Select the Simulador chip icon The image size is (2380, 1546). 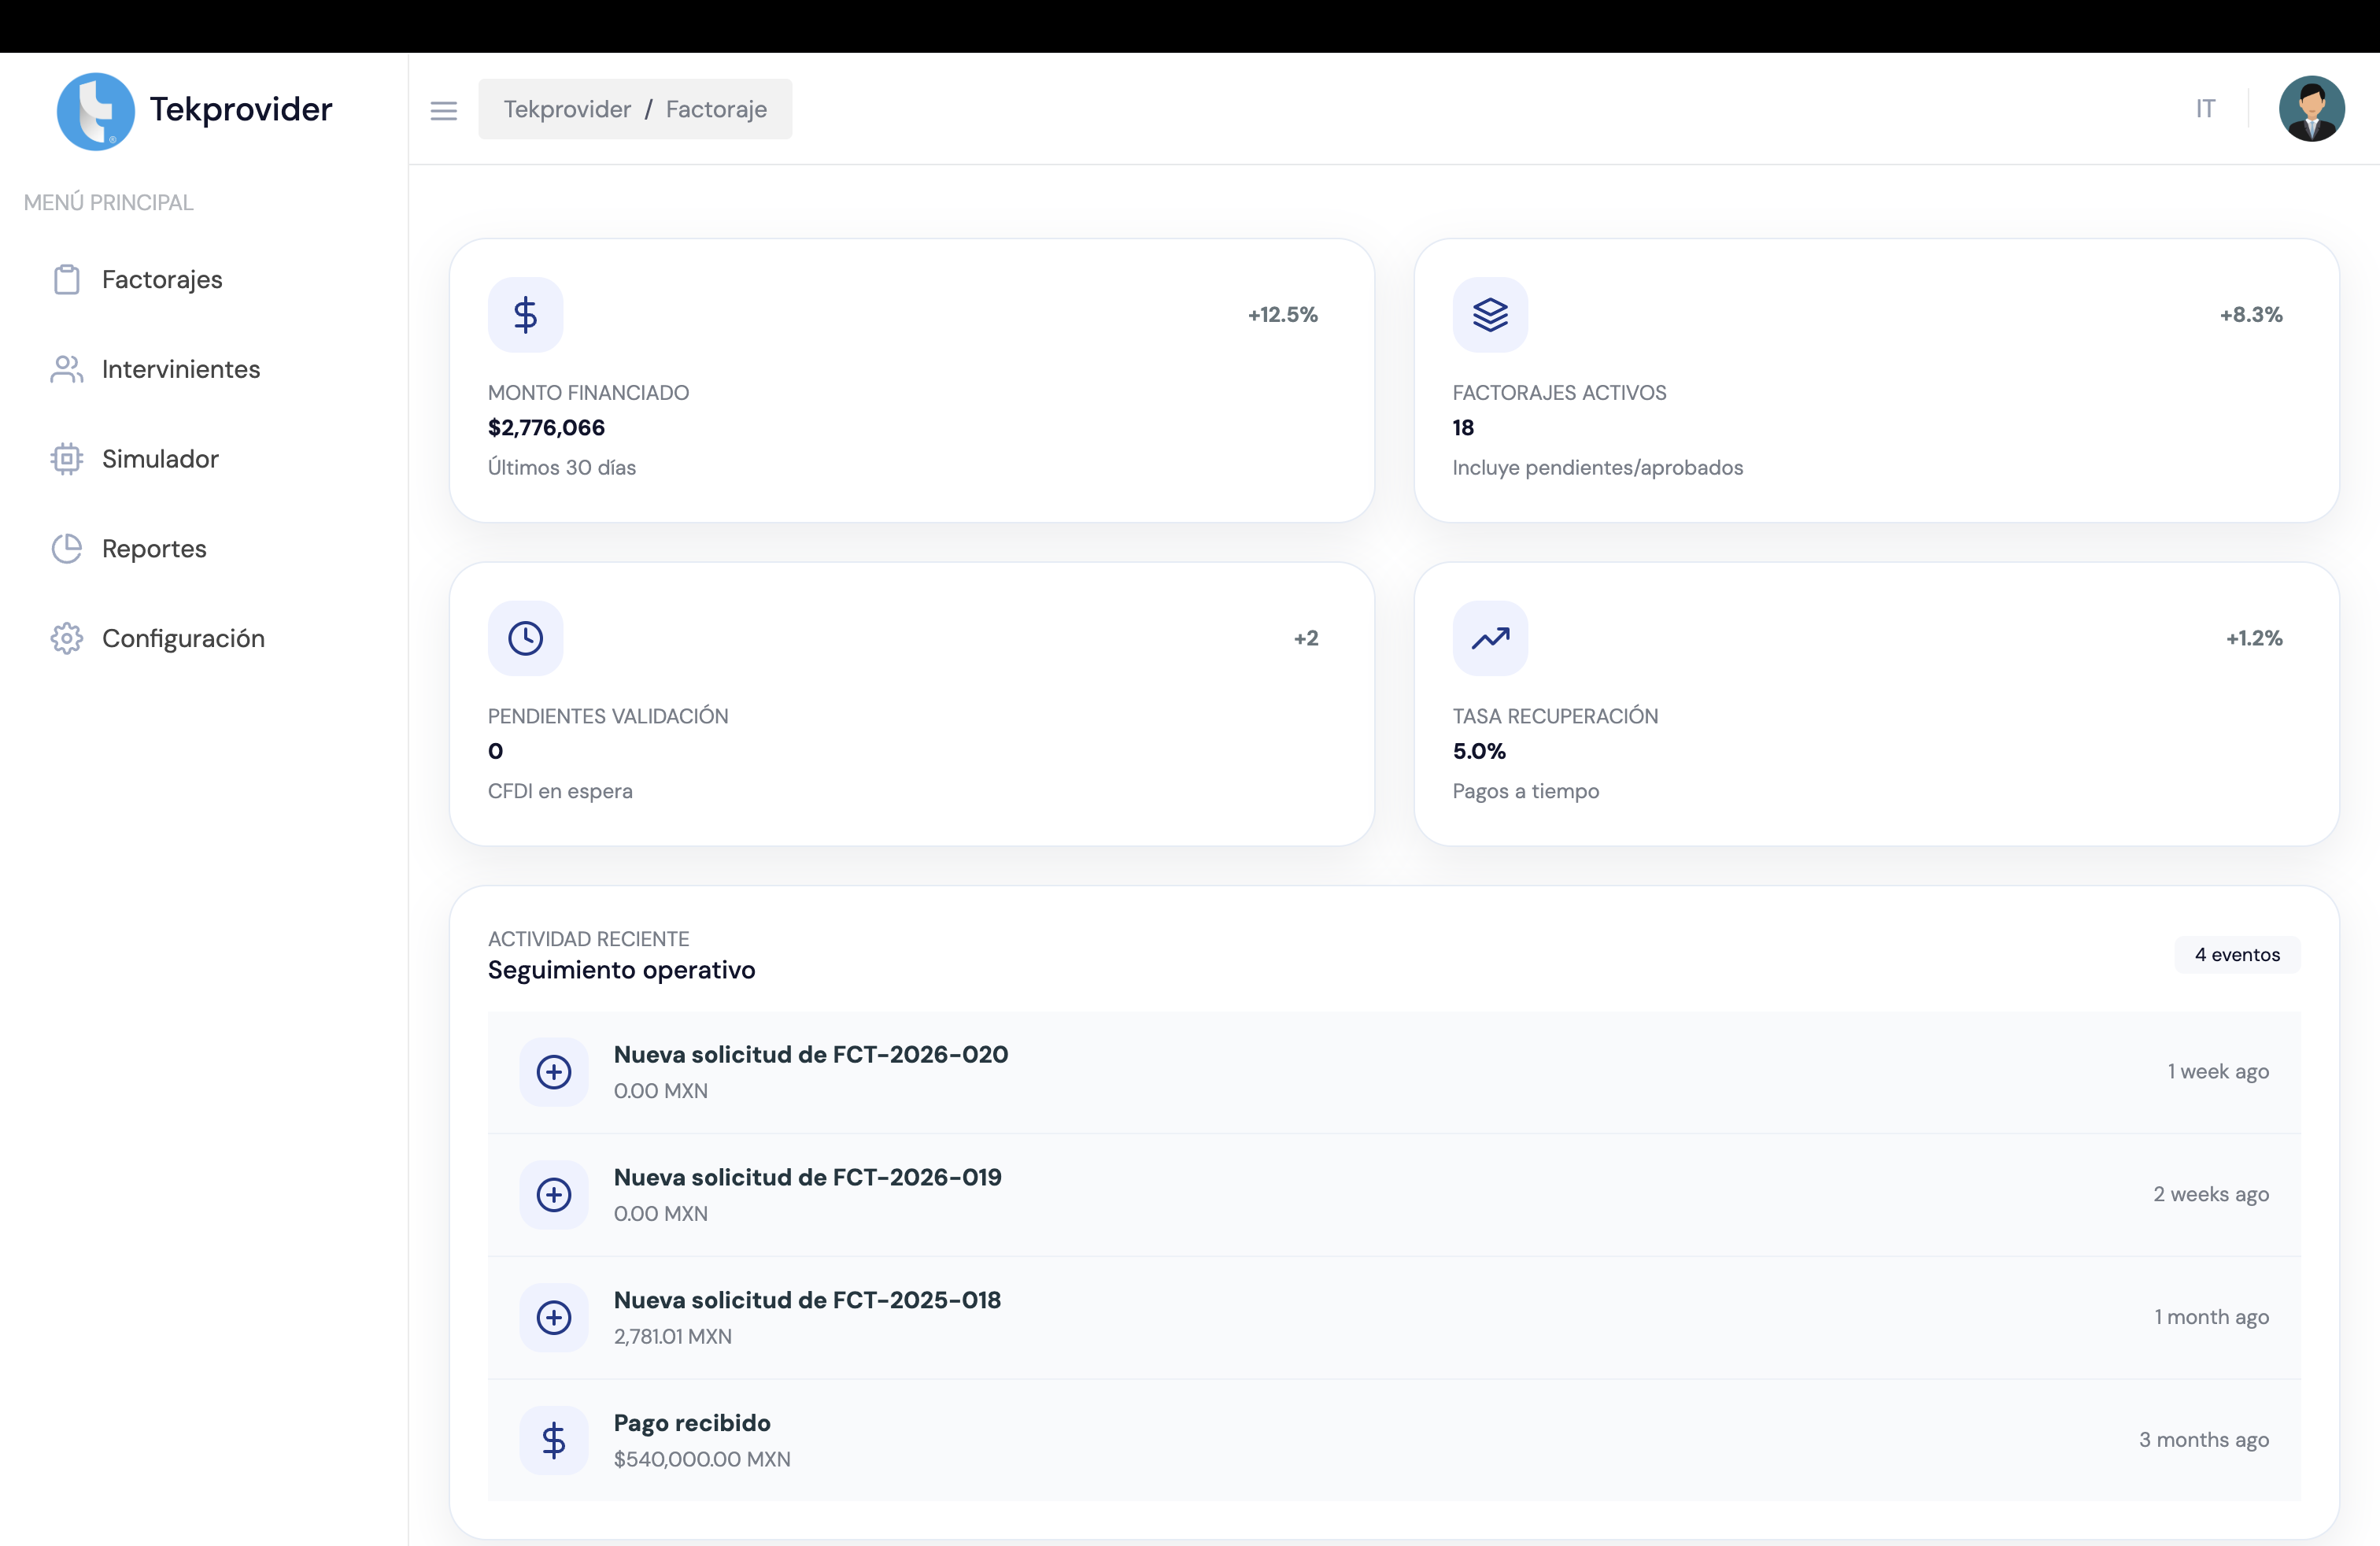pos(66,458)
